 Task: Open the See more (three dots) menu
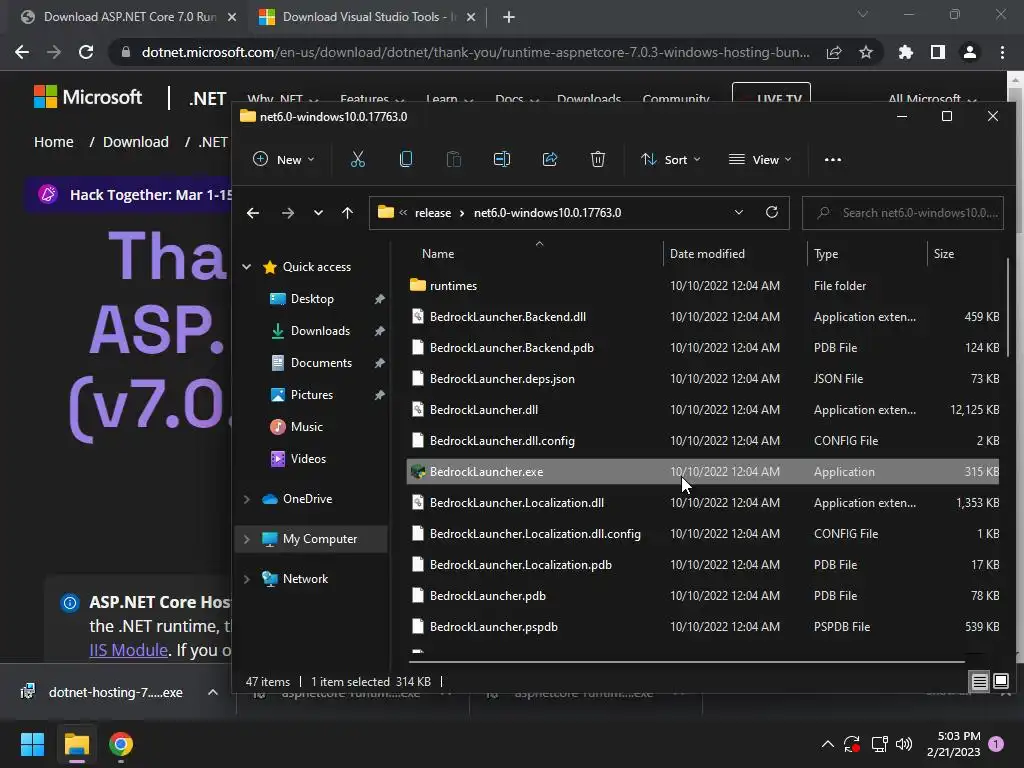[x=833, y=159]
